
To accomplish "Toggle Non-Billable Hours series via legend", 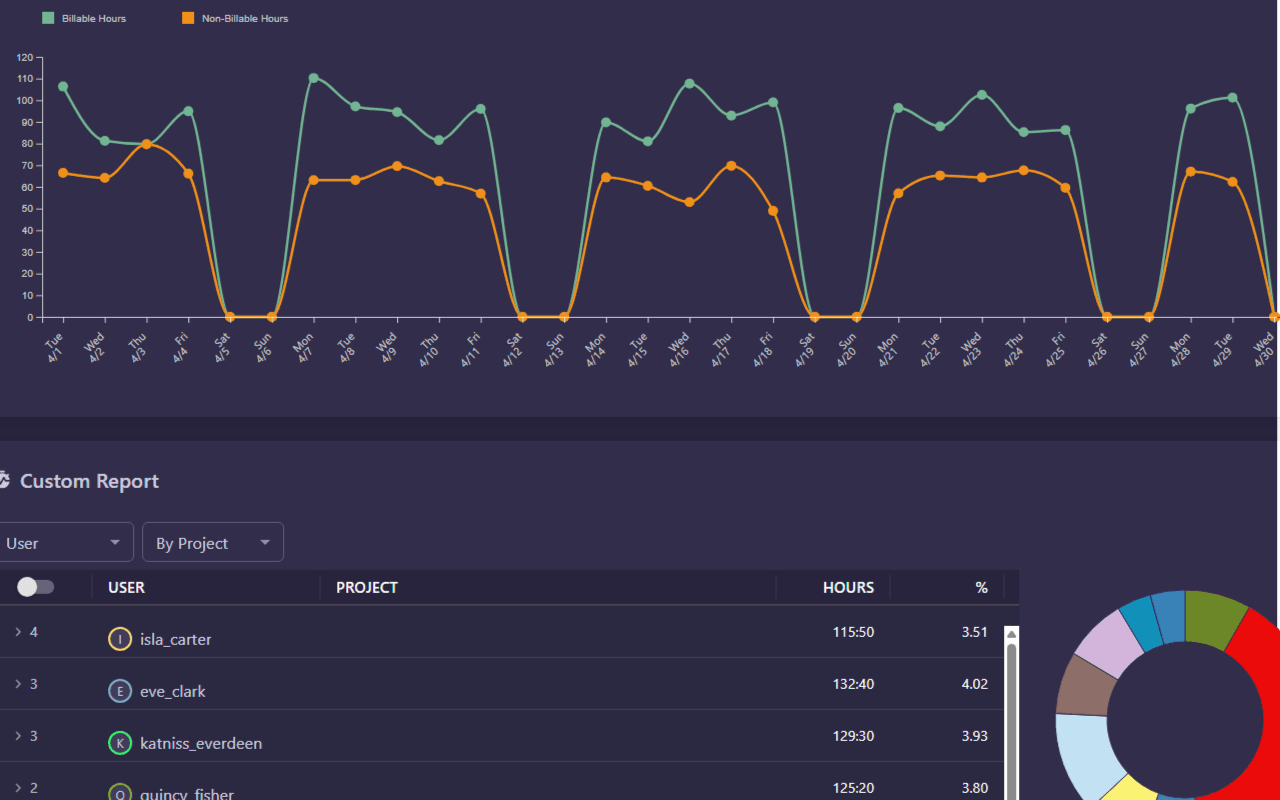I will coord(235,17).
